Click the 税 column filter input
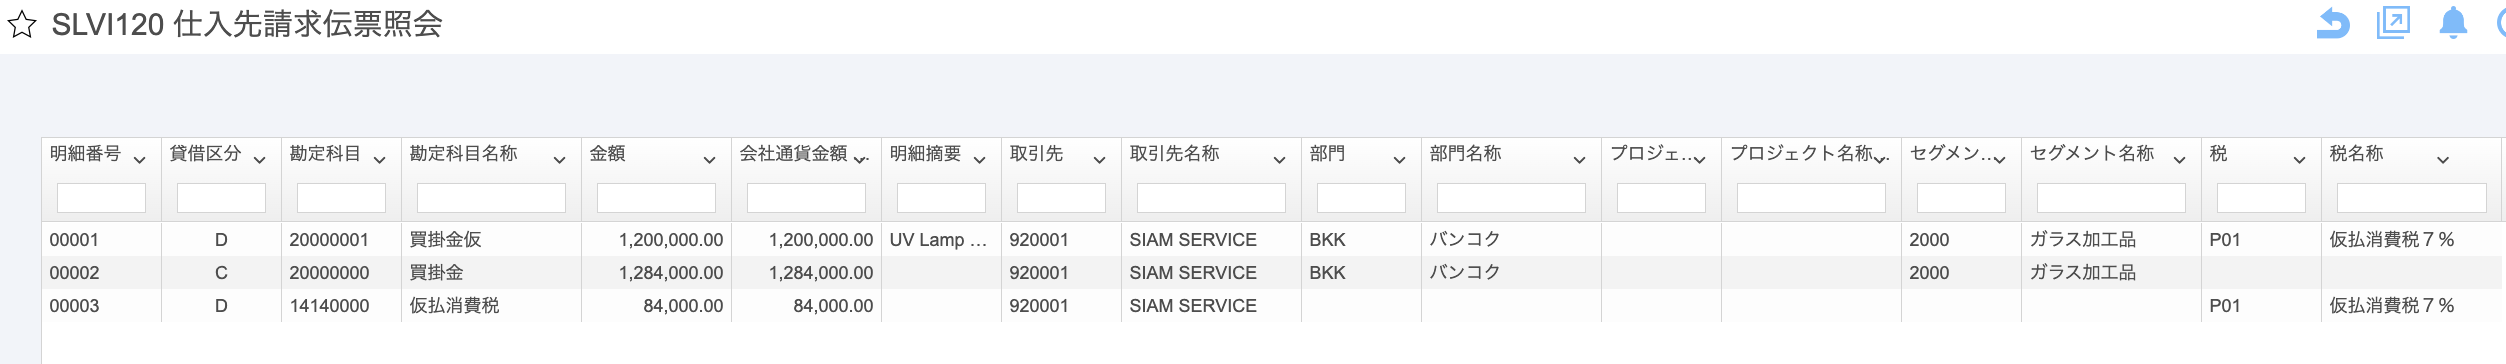The image size is (2506, 364). tap(2261, 198)
